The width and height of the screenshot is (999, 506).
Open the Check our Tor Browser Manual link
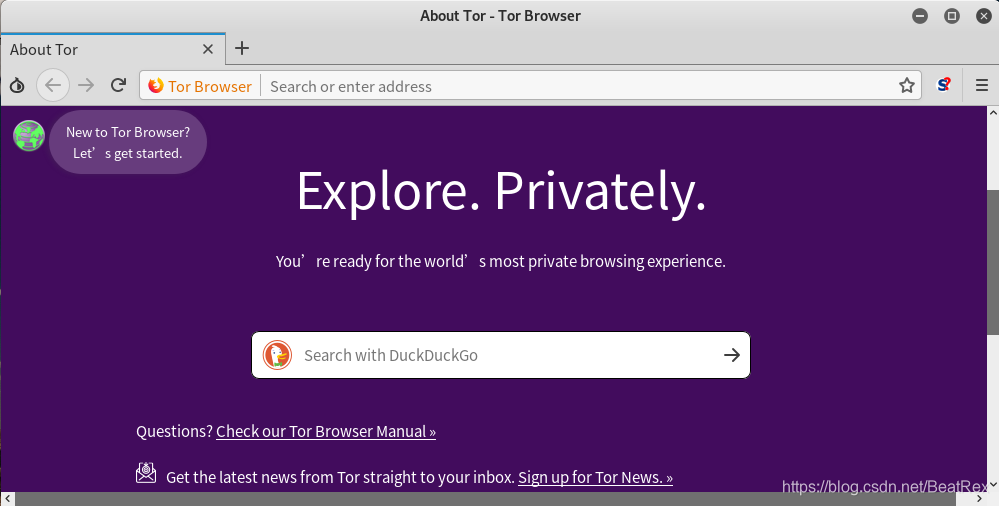[326, 431]
